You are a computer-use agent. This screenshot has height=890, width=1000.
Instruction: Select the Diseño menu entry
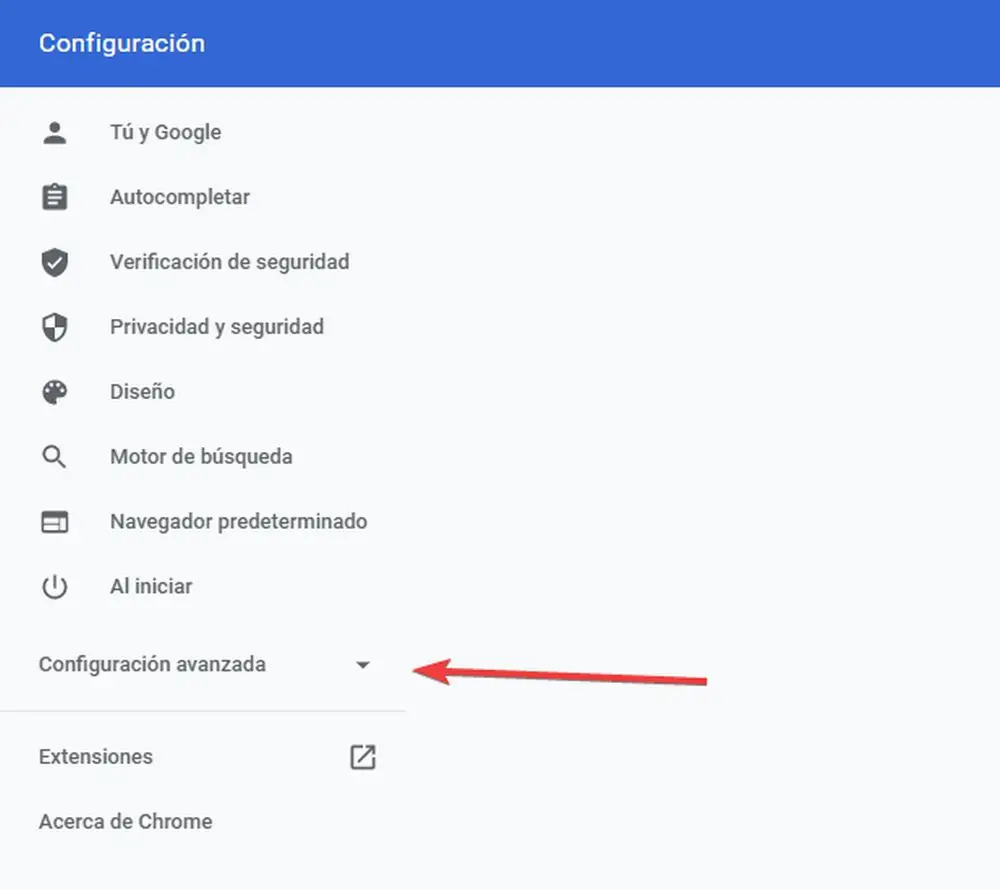pos(142,392)
